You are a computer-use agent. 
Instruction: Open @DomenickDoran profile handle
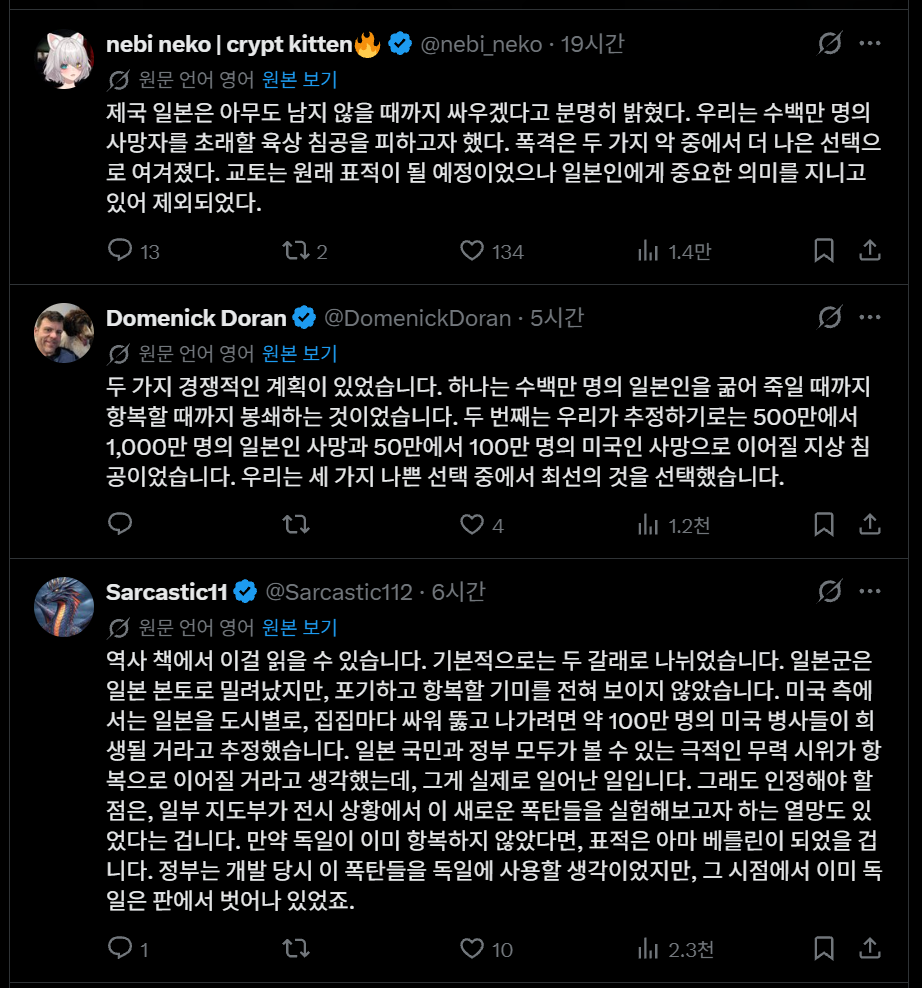tap(417, 318)
